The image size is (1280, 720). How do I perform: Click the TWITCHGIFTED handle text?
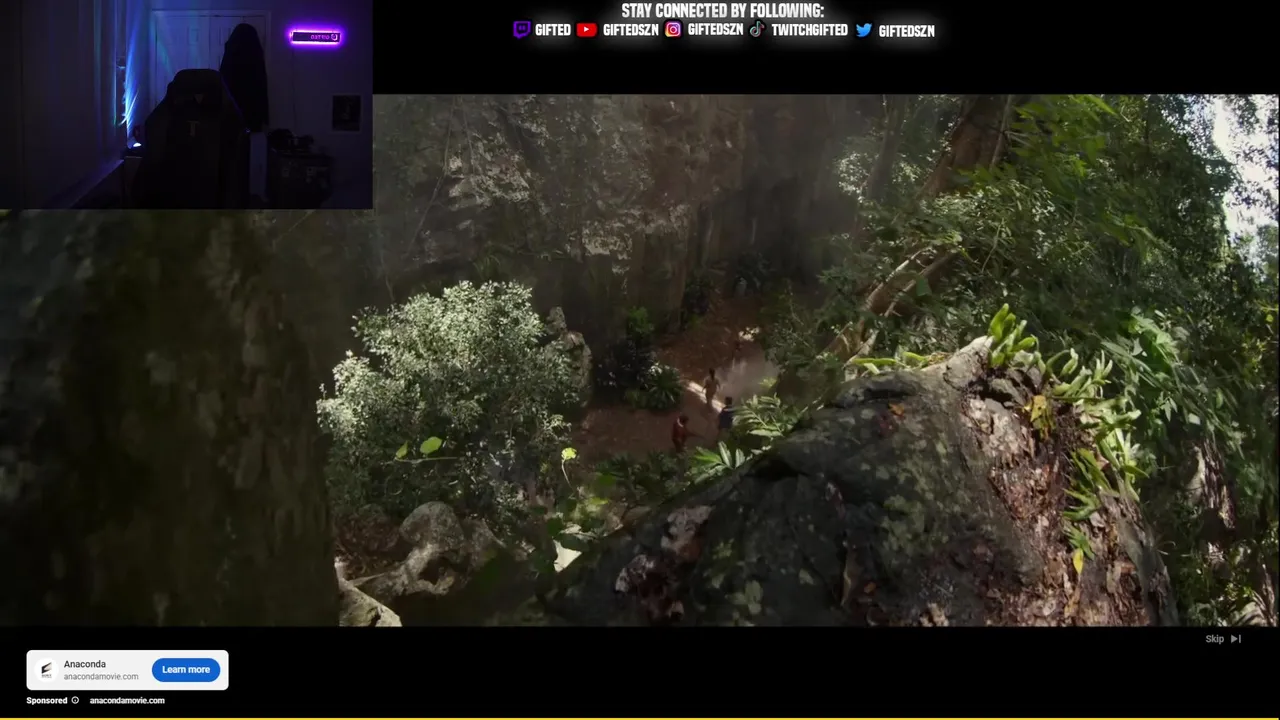click(809, 30)
